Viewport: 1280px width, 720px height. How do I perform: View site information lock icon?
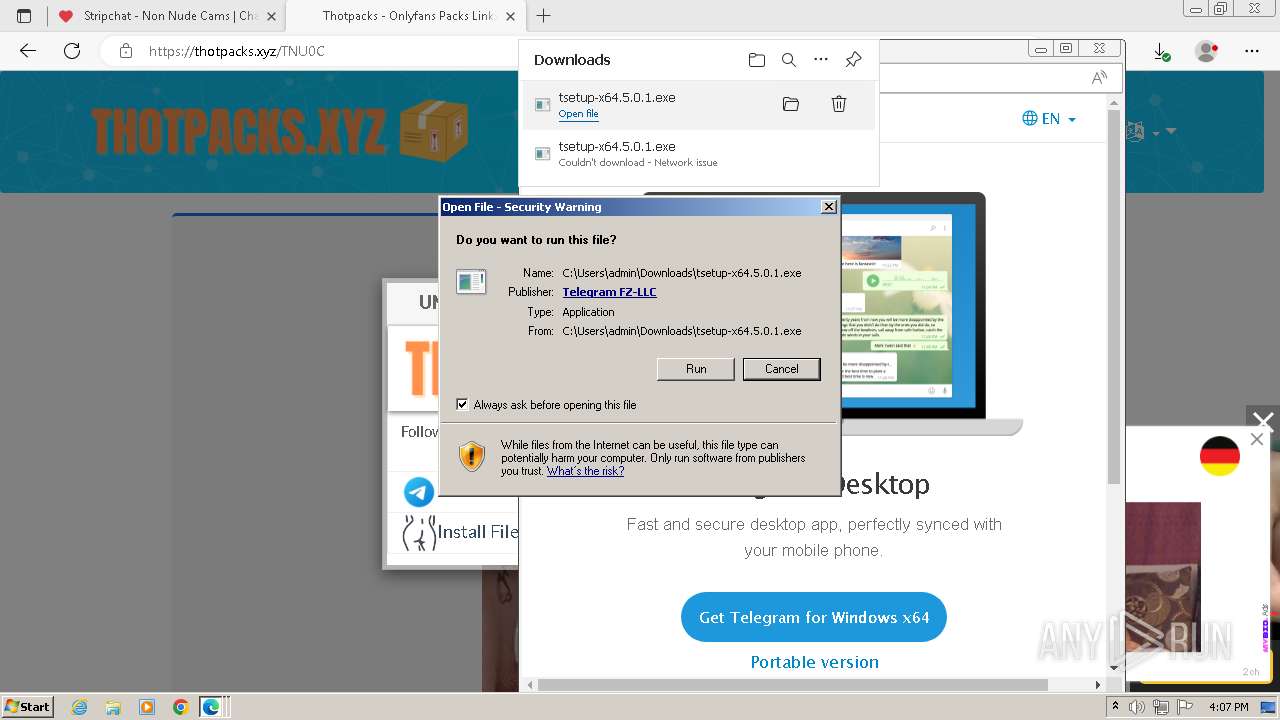tap(126, 51)
